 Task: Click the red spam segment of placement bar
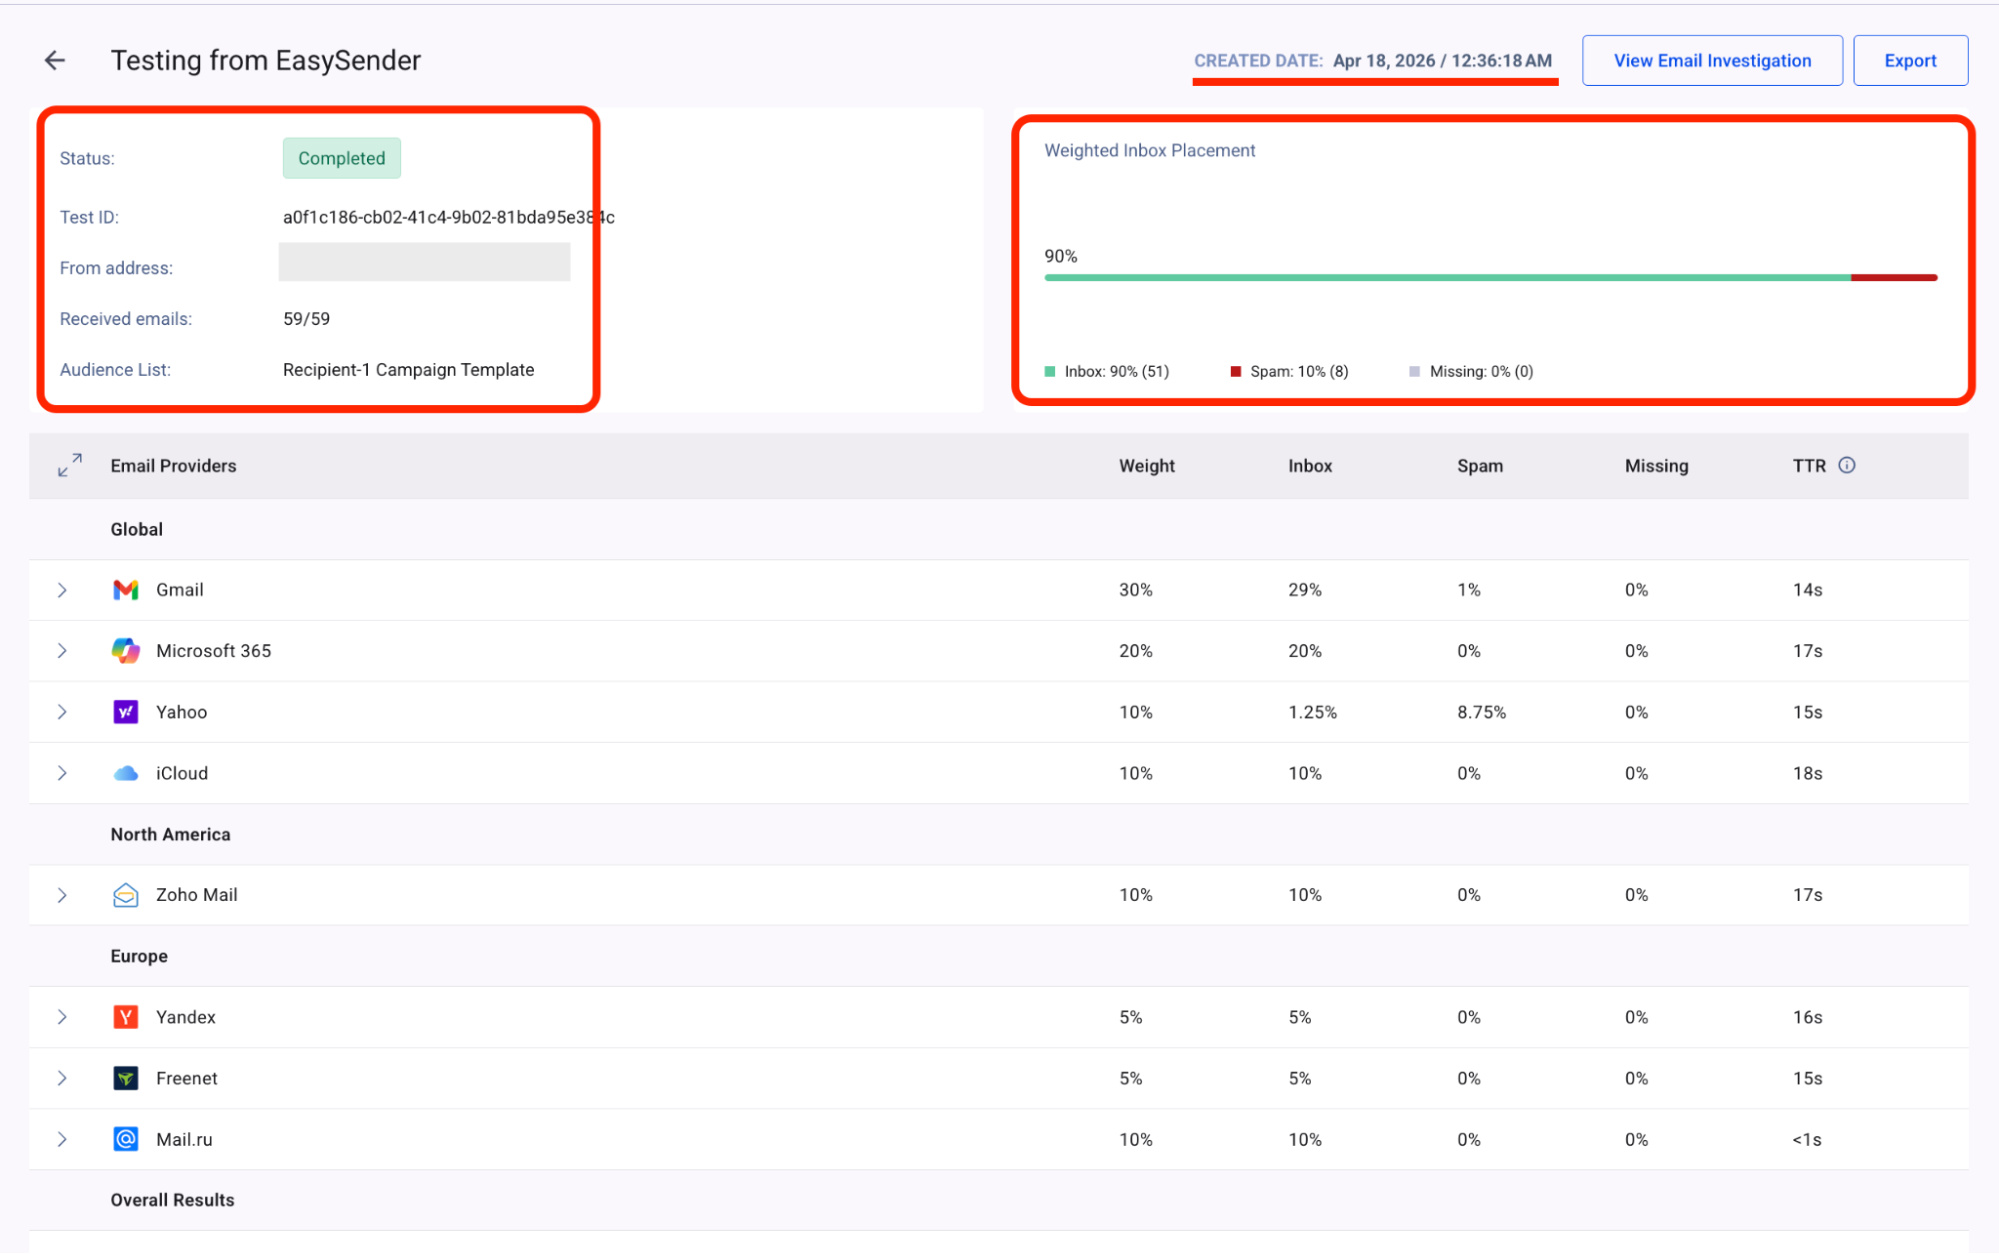1893,278
